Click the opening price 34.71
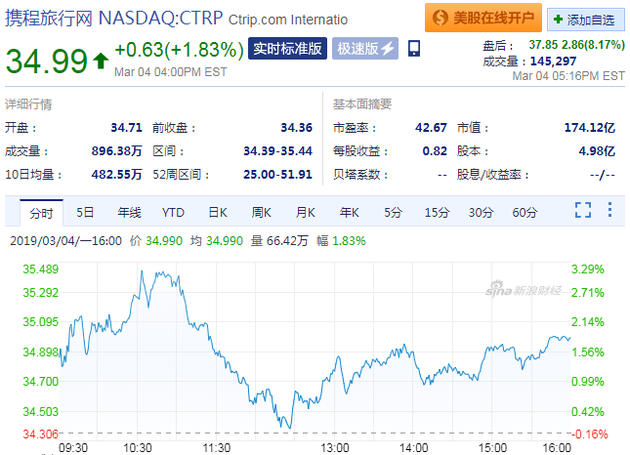Screen dimensions: 630x455 [127, 128]
